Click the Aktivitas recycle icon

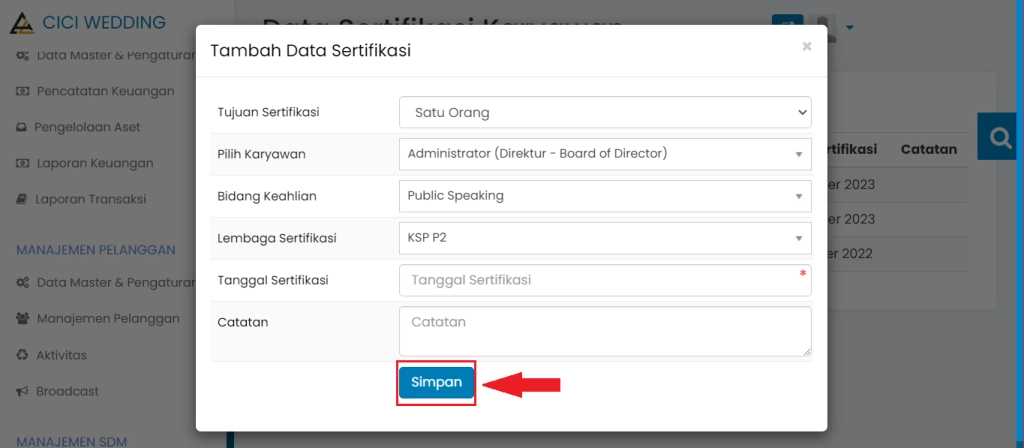(x=22, y=355)
